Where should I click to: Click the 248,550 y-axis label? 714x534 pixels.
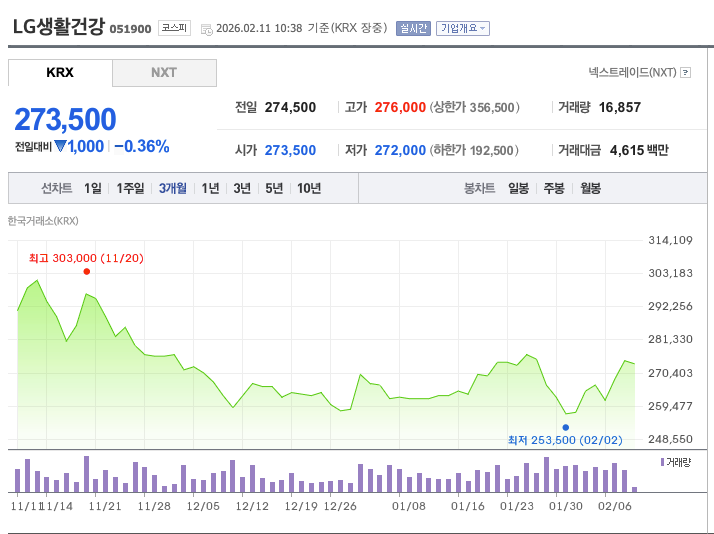[x=670, y=439]
